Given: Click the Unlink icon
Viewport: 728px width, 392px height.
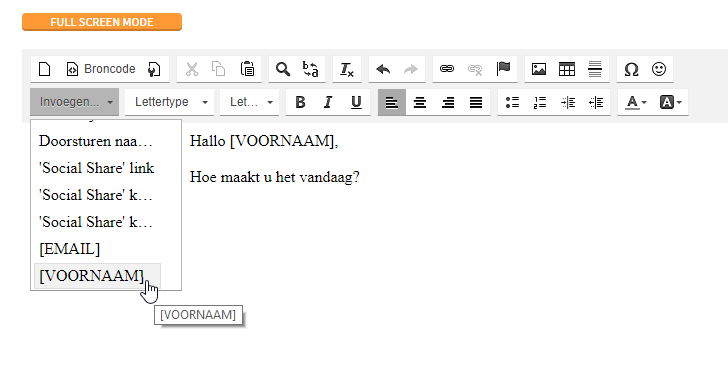Looking at the screenshot, I should pos(475,69).
